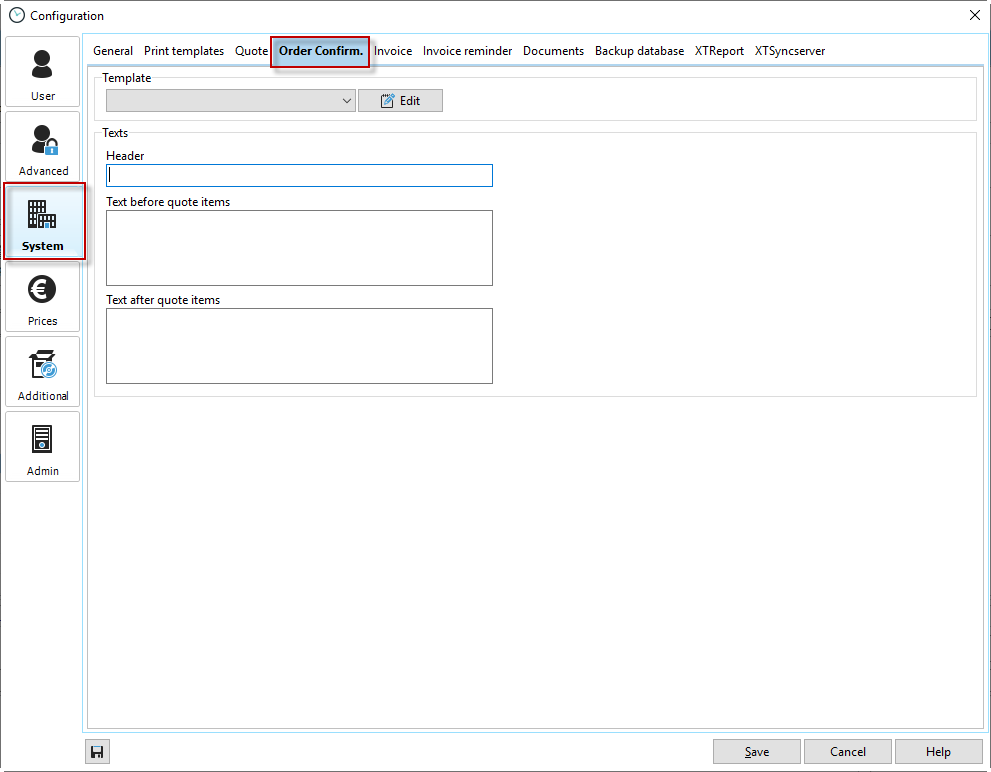The image size is (991, 772).
Task: Open the User settings section
Action: (42, 72)
